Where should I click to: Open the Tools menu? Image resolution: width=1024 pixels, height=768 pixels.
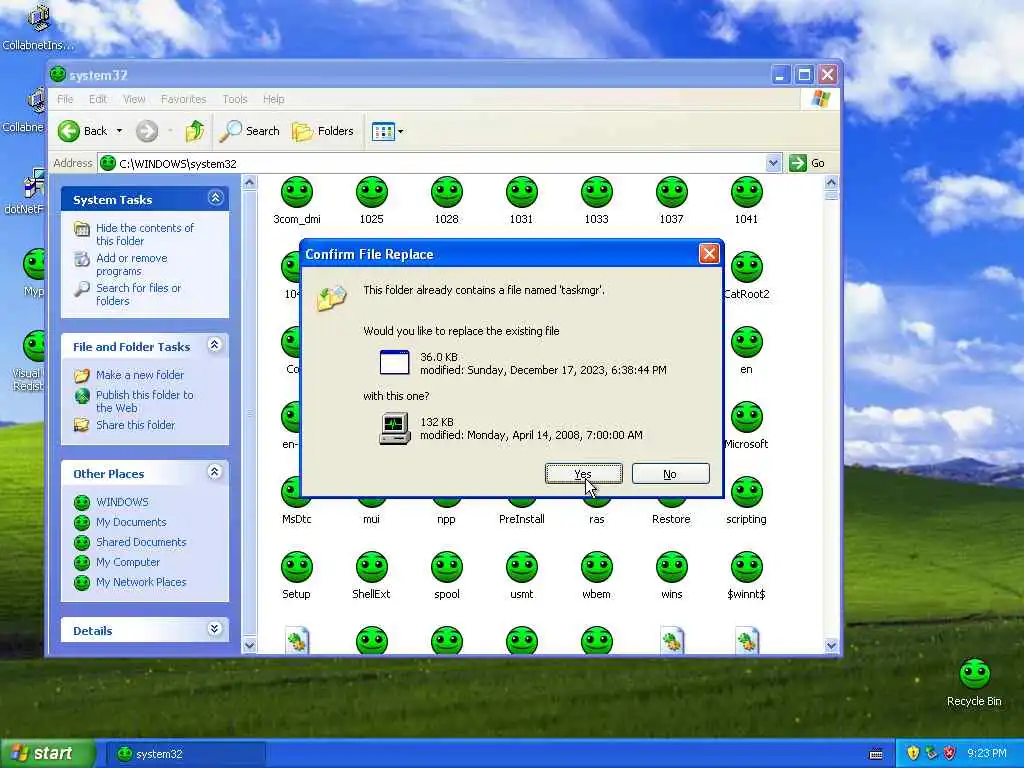(x=234, y=99)
